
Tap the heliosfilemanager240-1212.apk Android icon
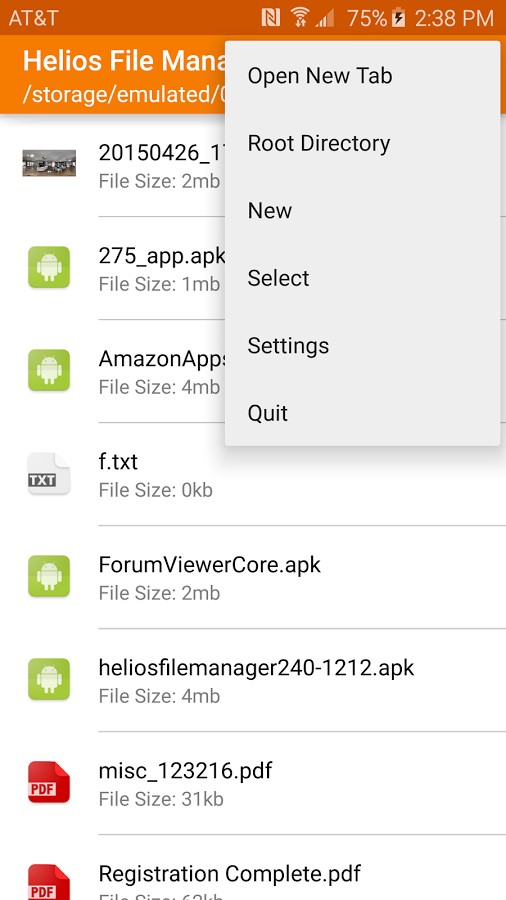(x=49, y=679)
